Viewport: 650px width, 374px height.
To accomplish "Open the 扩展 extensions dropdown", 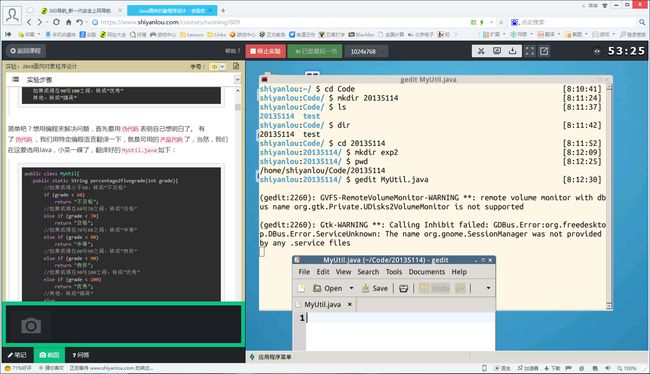I will point(494,34).
